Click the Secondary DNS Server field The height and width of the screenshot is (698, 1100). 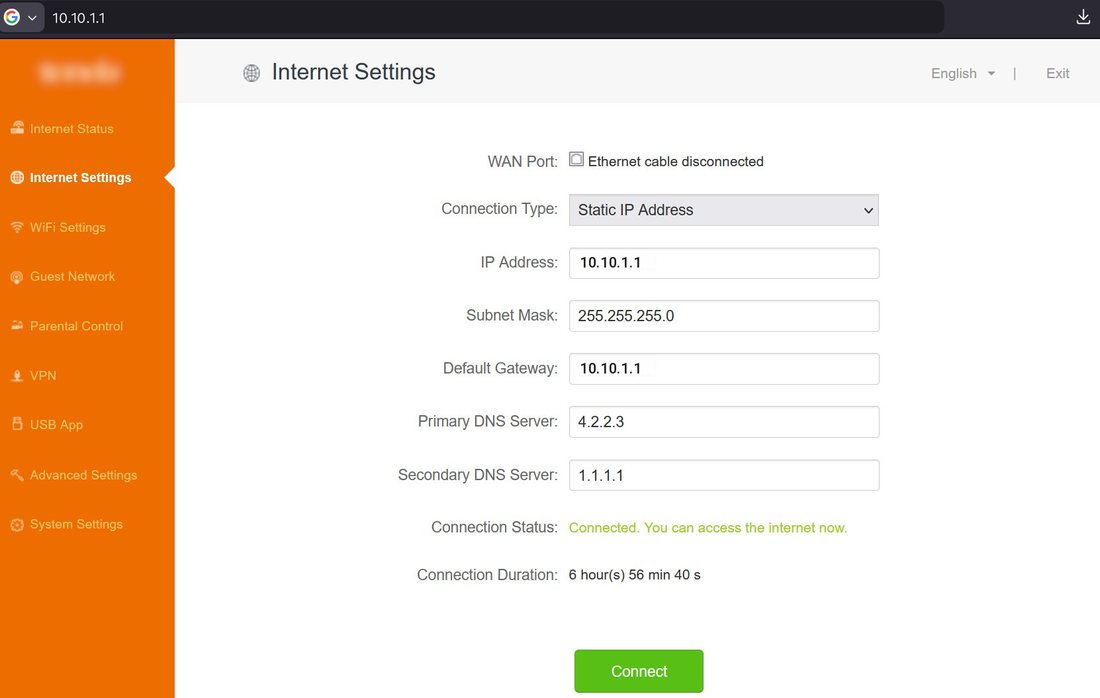pyautogui.click(x=723, y=475)
